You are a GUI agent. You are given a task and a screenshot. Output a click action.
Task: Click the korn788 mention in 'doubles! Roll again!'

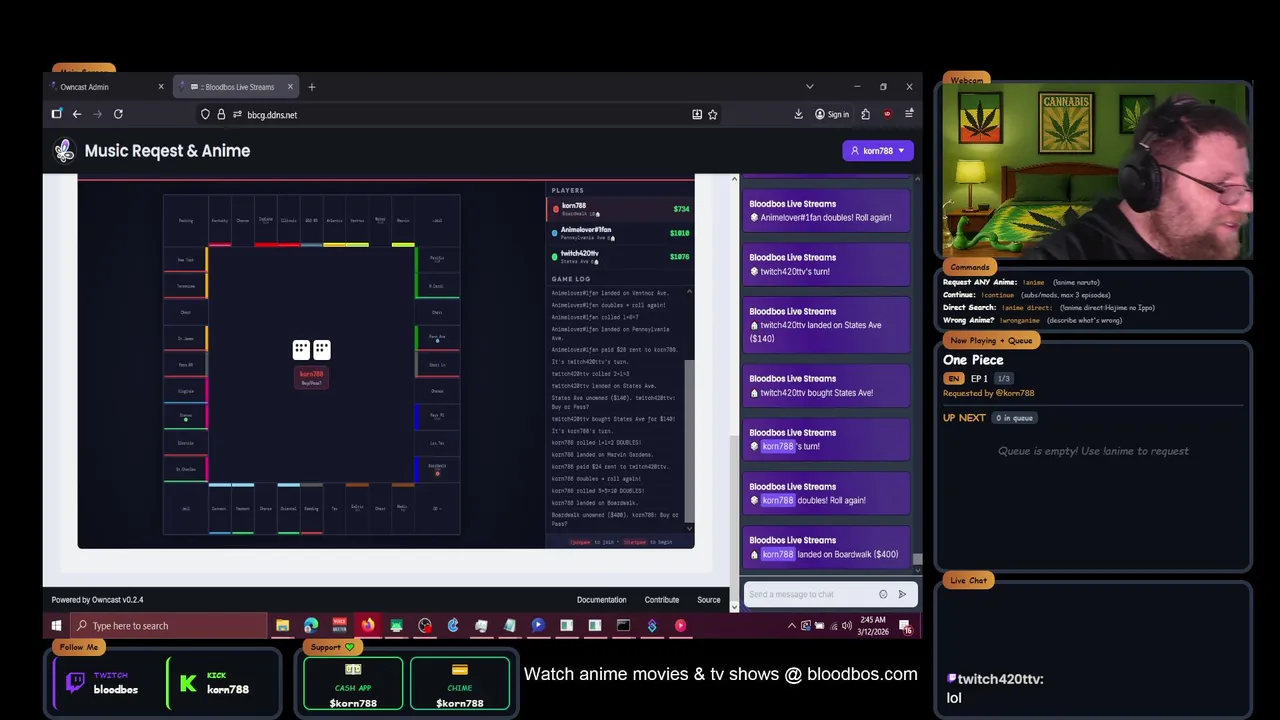(777, 500)
